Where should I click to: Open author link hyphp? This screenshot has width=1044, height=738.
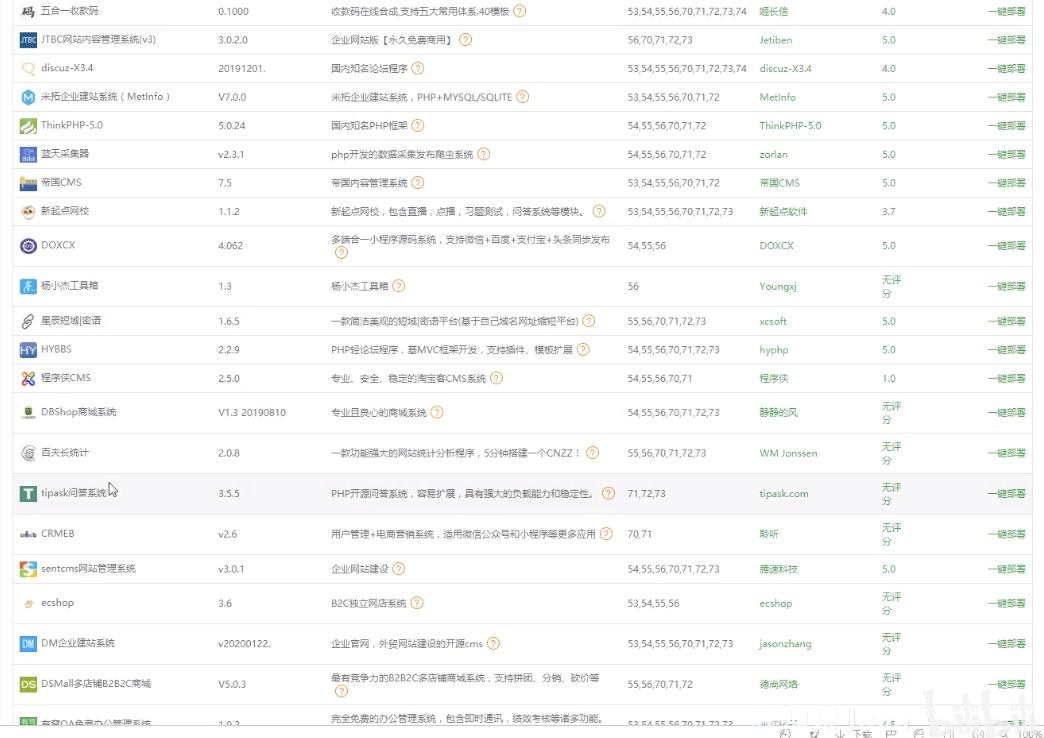point(774,350)
